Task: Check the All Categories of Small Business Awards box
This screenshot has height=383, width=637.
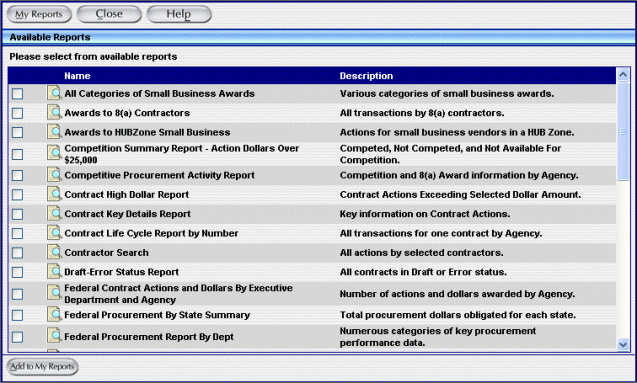Action: [x=17, y=94]
